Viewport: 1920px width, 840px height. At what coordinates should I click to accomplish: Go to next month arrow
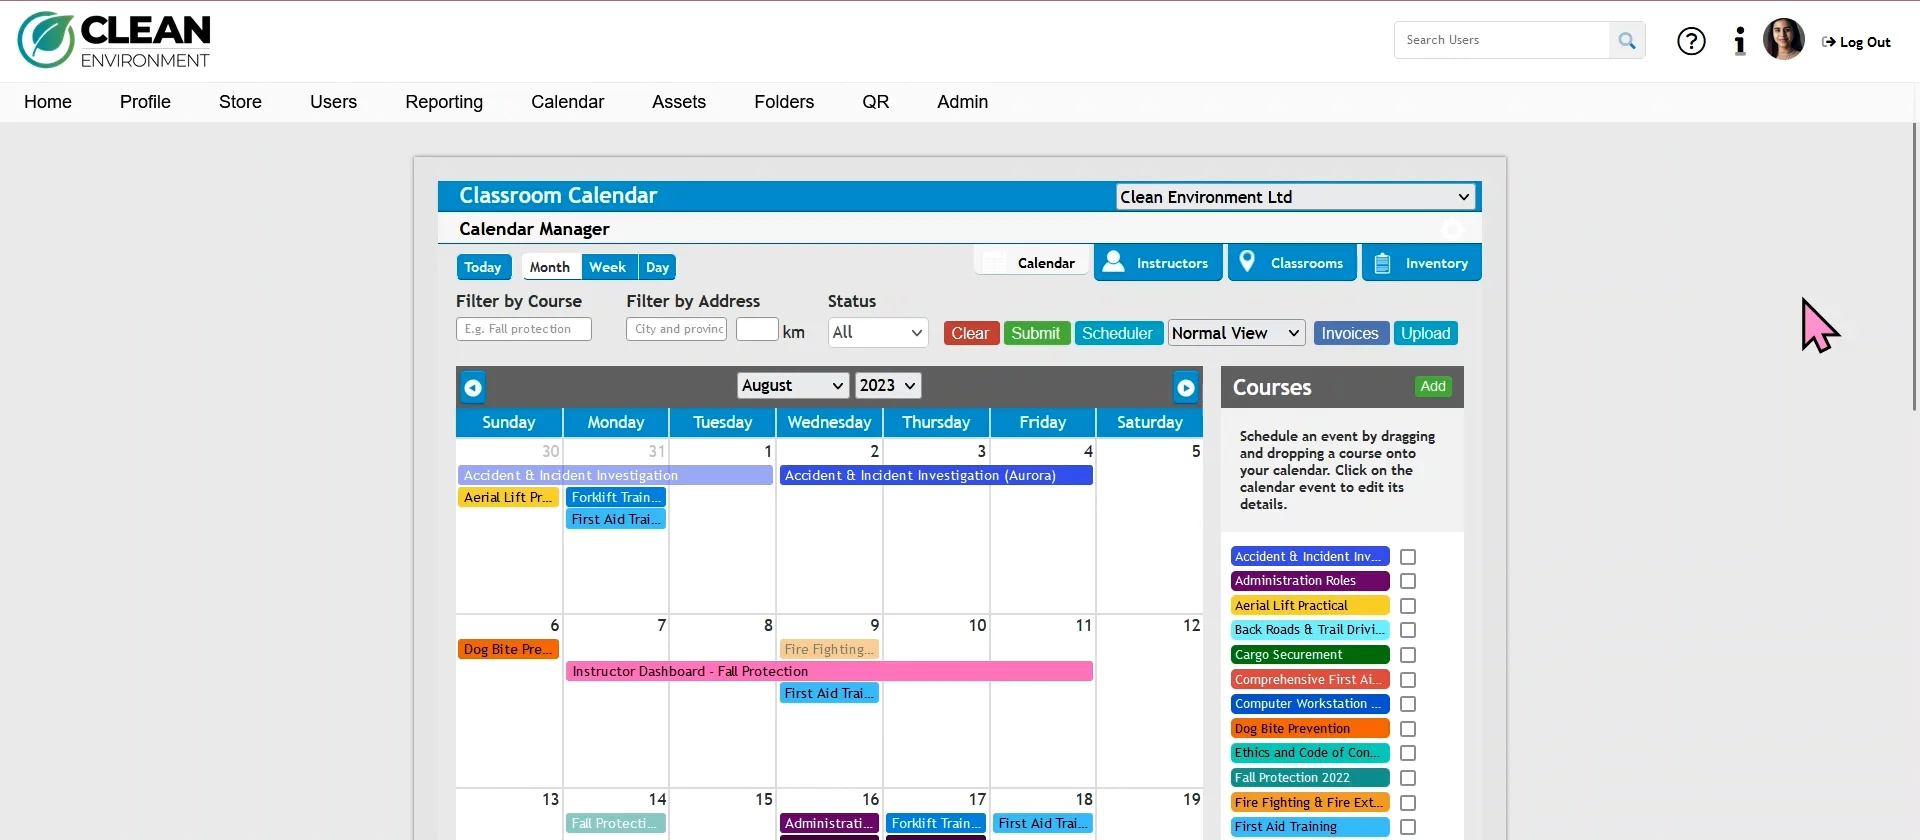click(x=1185, y=387)
